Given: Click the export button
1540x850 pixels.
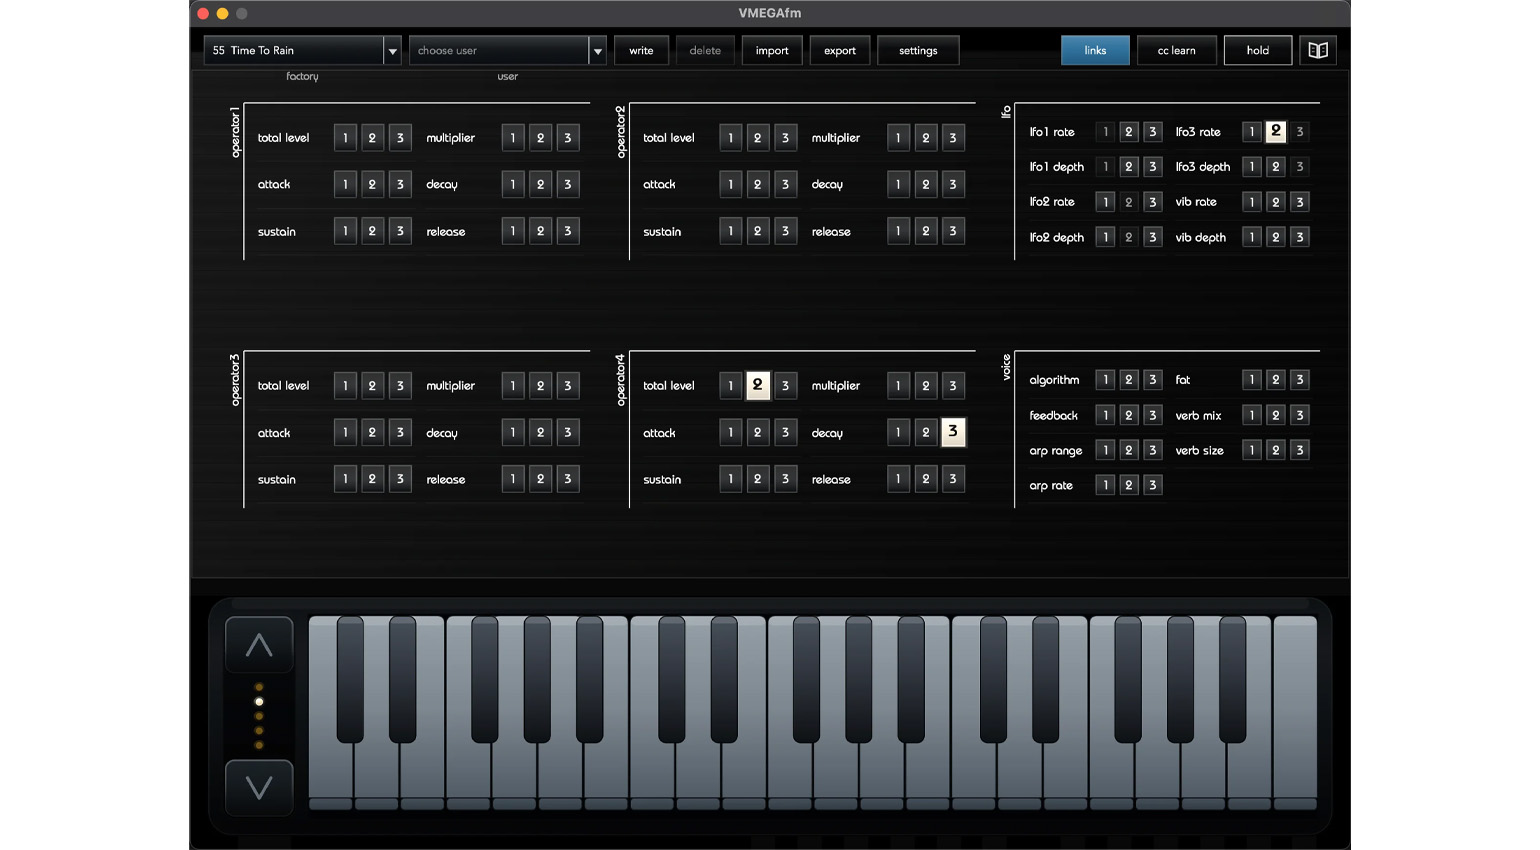Looking at the screenshot, I should [x=840, y=51].
